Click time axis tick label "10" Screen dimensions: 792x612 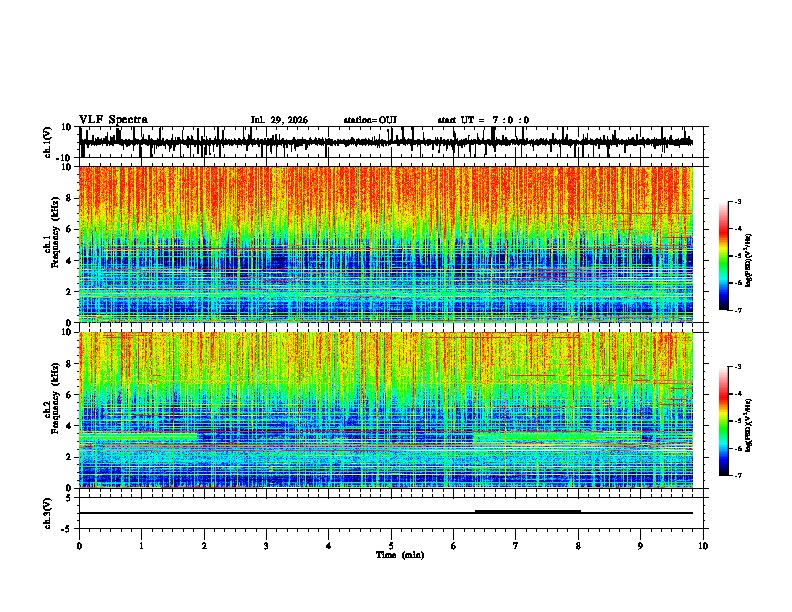(703, 546)
